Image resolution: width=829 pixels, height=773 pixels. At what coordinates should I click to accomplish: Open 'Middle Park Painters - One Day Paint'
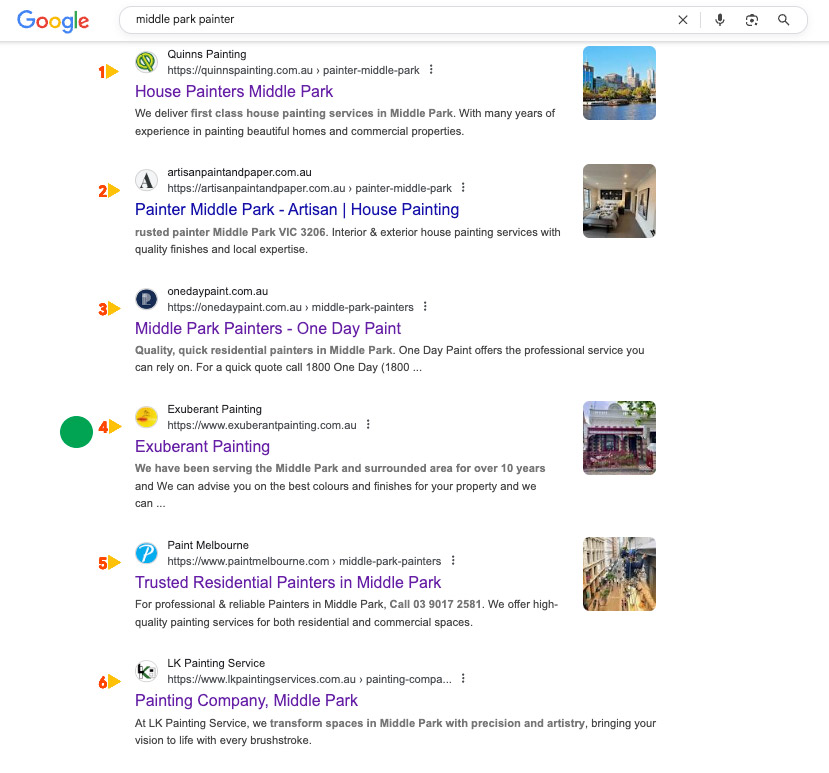pos(268,328)
